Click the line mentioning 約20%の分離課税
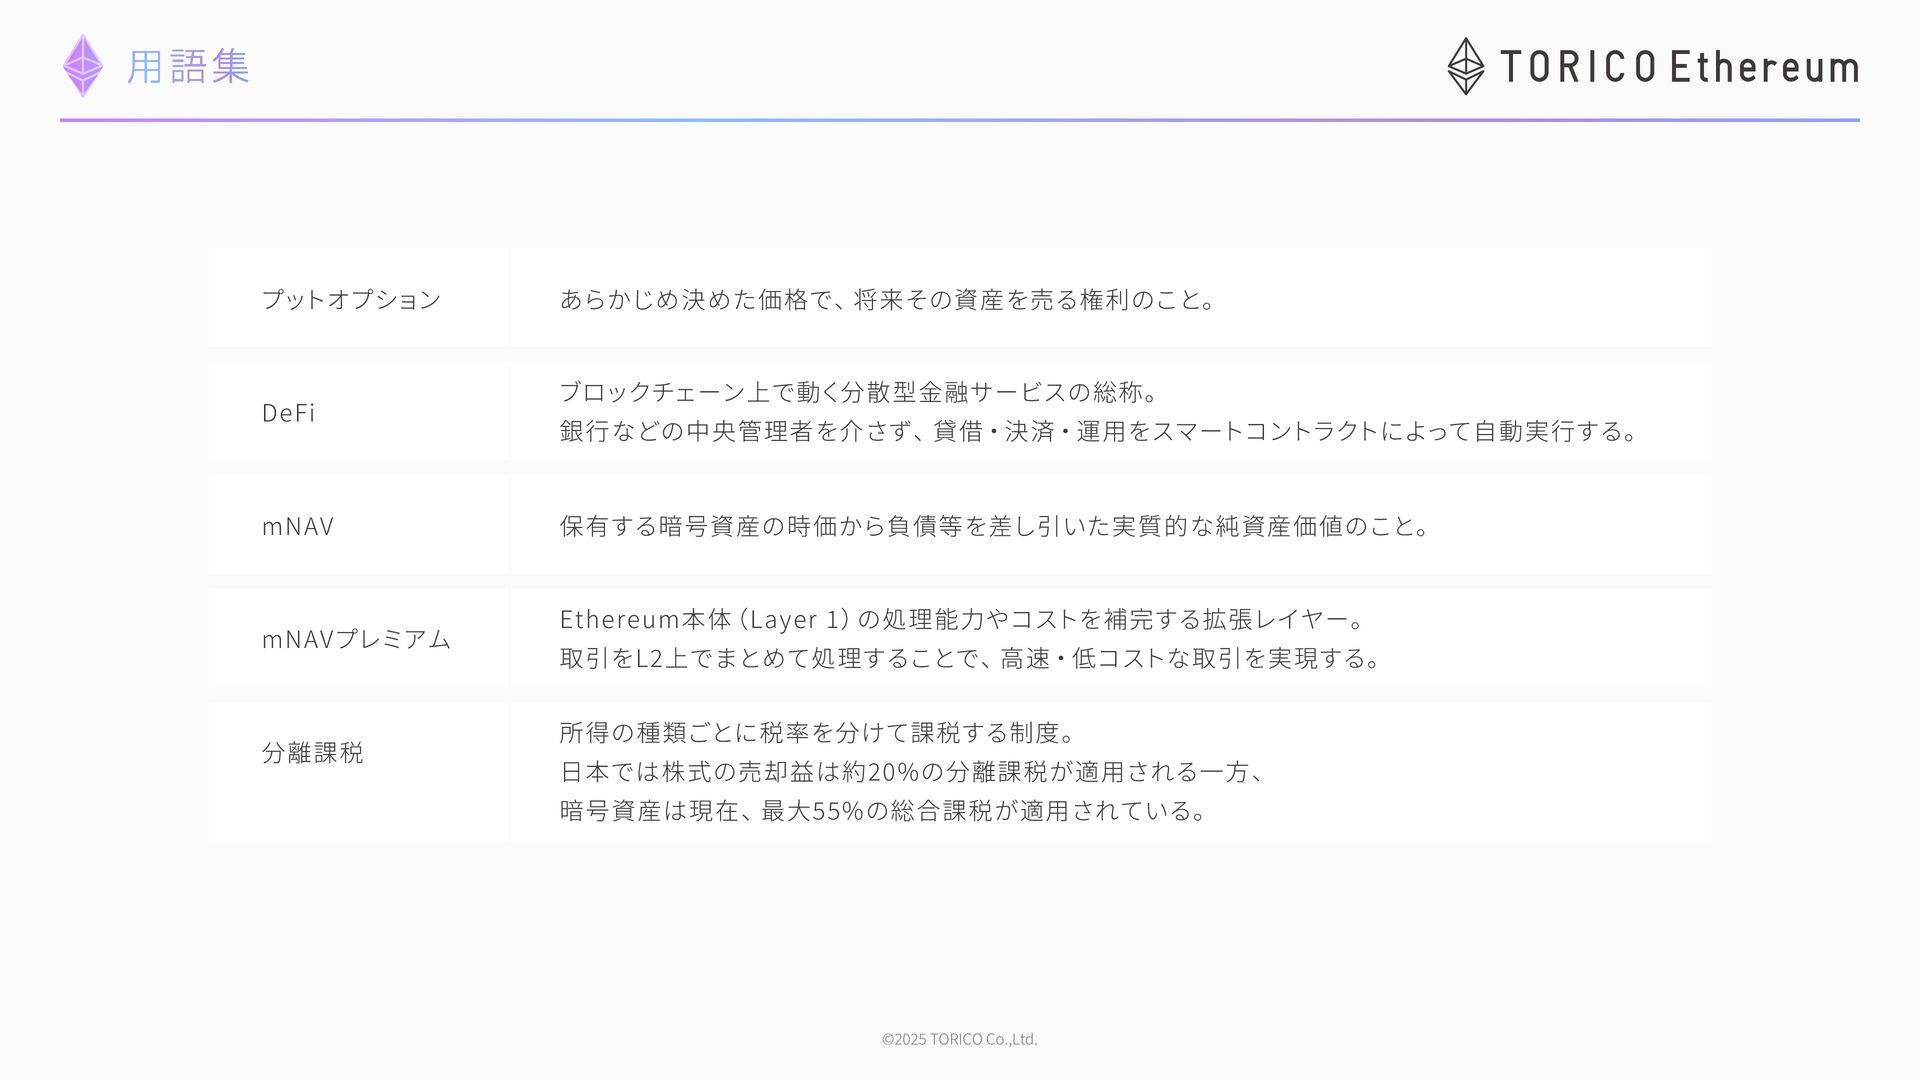The height and width of the screenshot is (1080, 1920). [913, 771]
